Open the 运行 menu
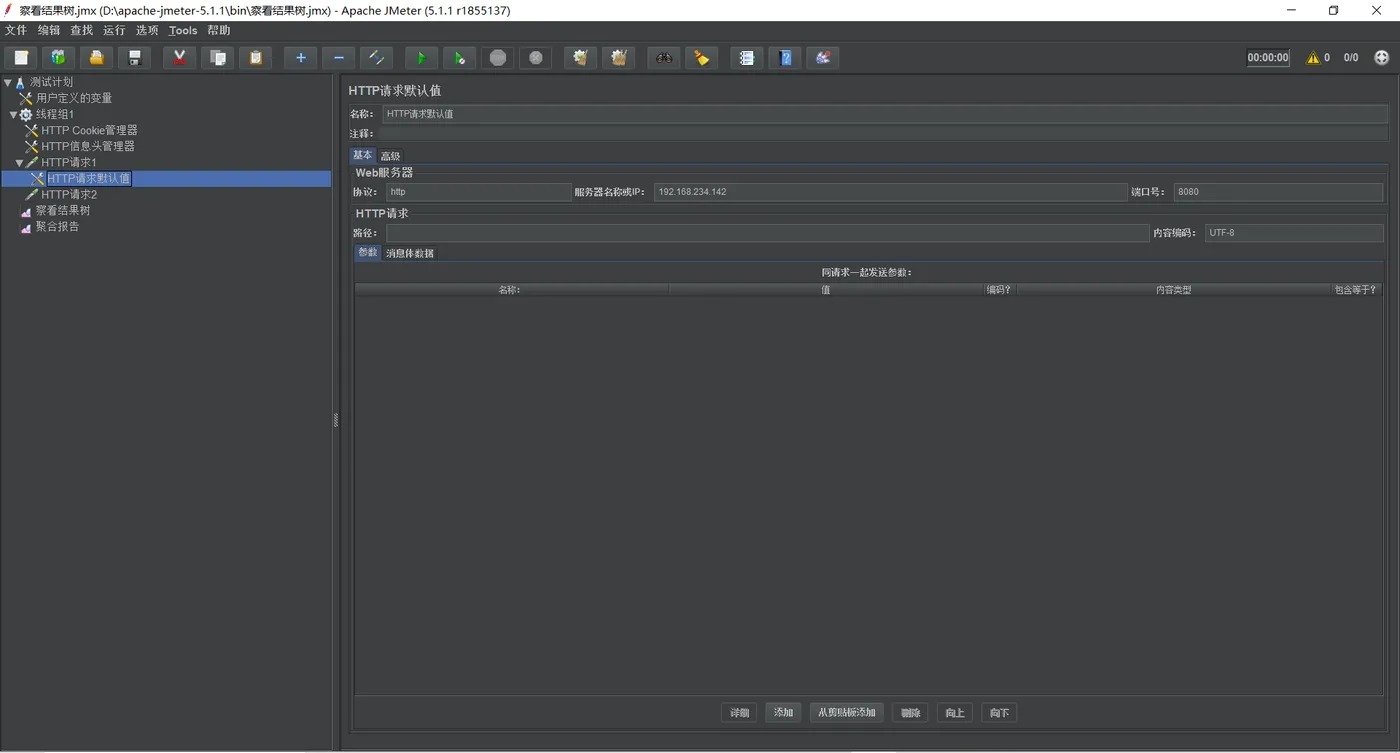1400x753 pixels. click(114, 30)
